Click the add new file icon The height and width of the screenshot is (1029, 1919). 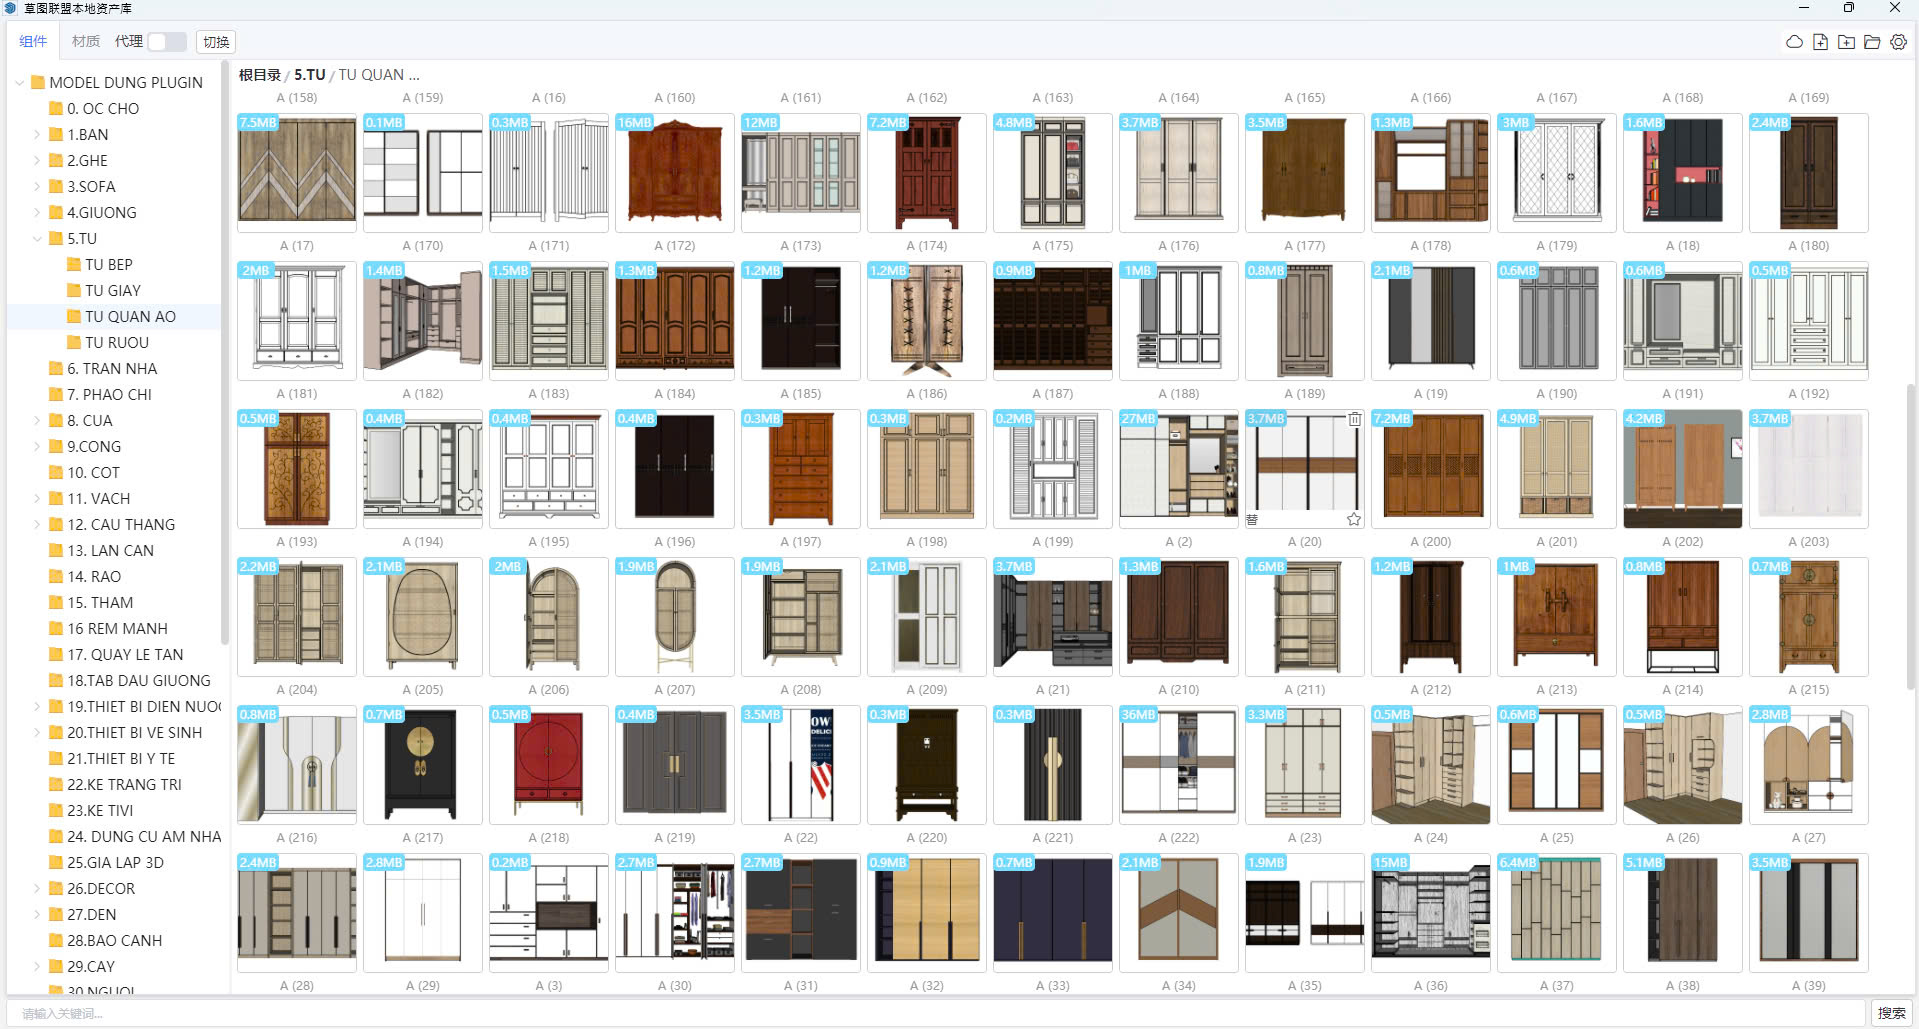(x=1820, y=42)
